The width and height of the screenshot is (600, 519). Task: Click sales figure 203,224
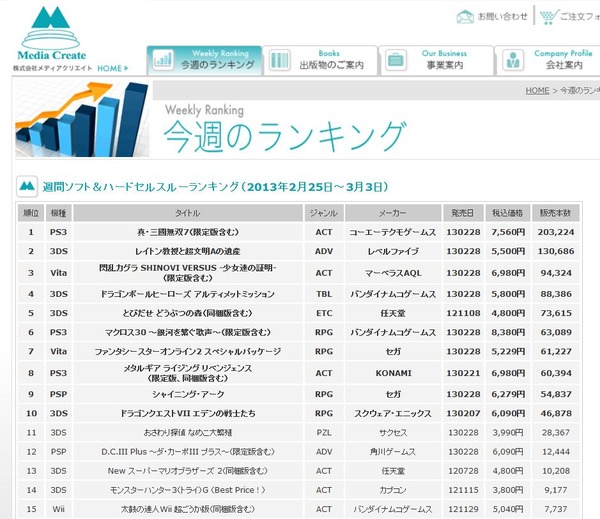click(x=556, y=232)
